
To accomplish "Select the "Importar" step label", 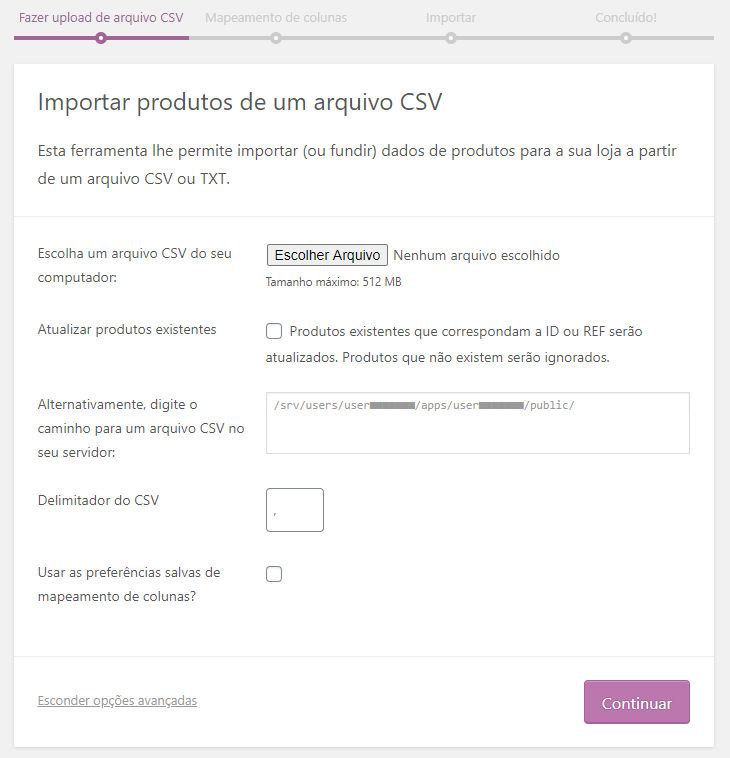I will 451,17.
